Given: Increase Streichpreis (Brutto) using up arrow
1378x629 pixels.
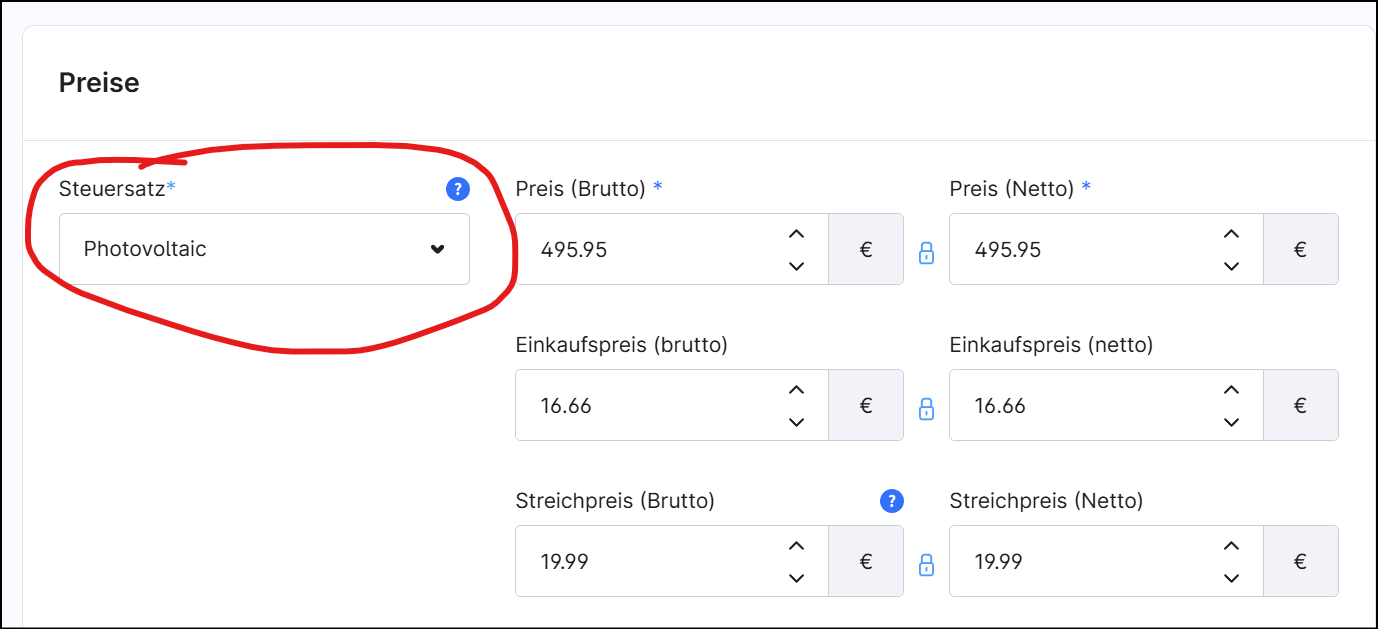Looking at the screenshot, I should 796,546.
